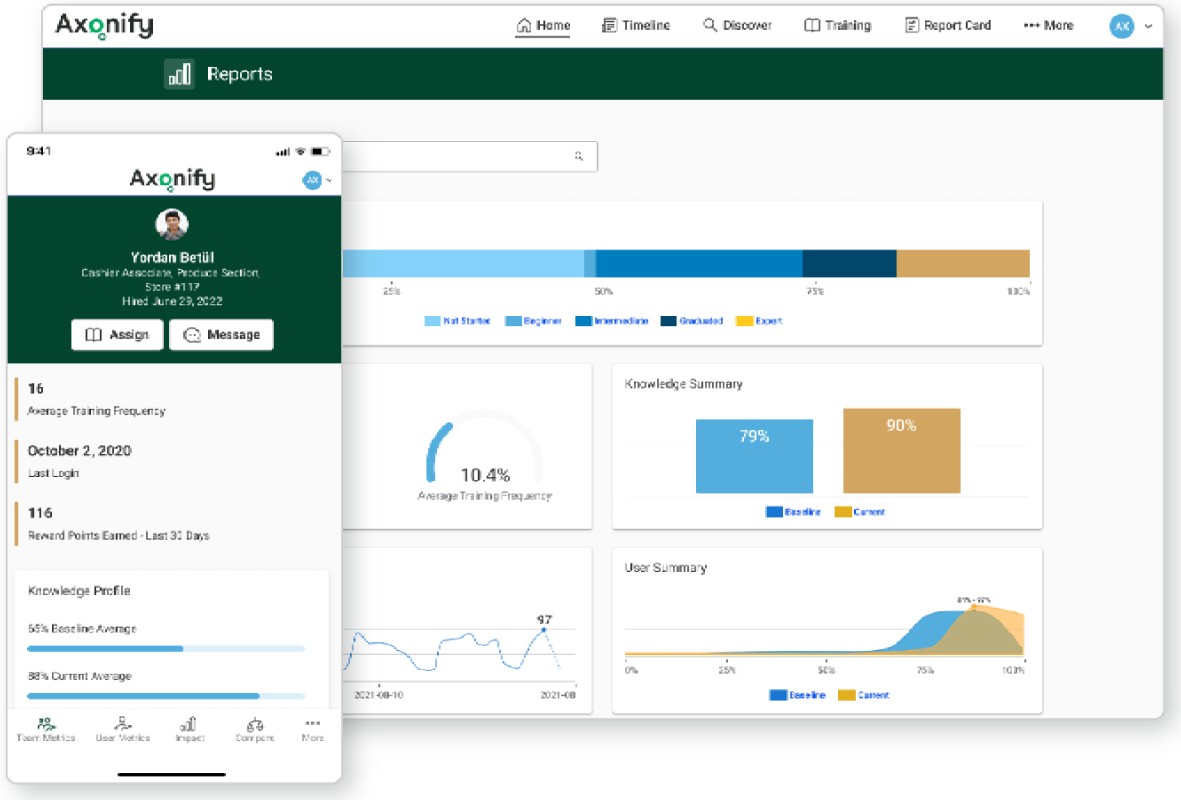Open the Timeline nav item

tap(636, 26)
